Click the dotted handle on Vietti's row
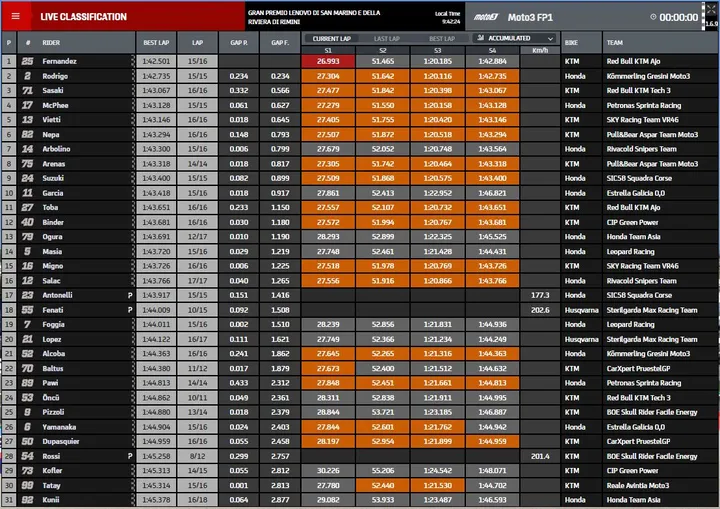Screen dimensions: 720x509 [133, 119]
